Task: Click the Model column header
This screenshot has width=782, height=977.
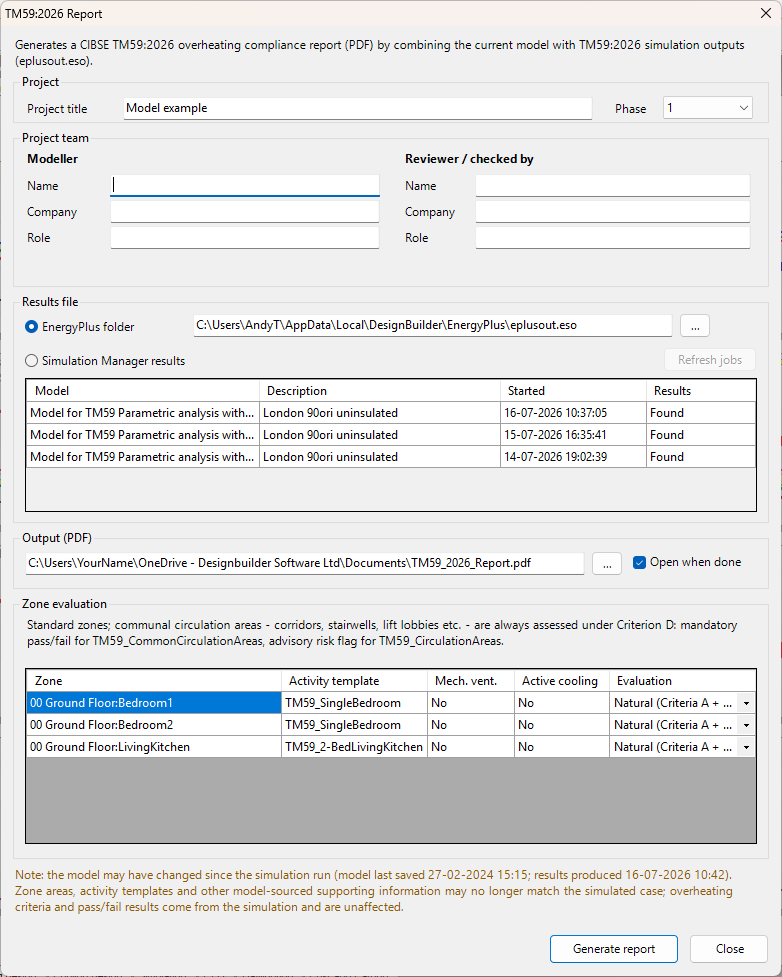Action: click(x=143, y=391)
